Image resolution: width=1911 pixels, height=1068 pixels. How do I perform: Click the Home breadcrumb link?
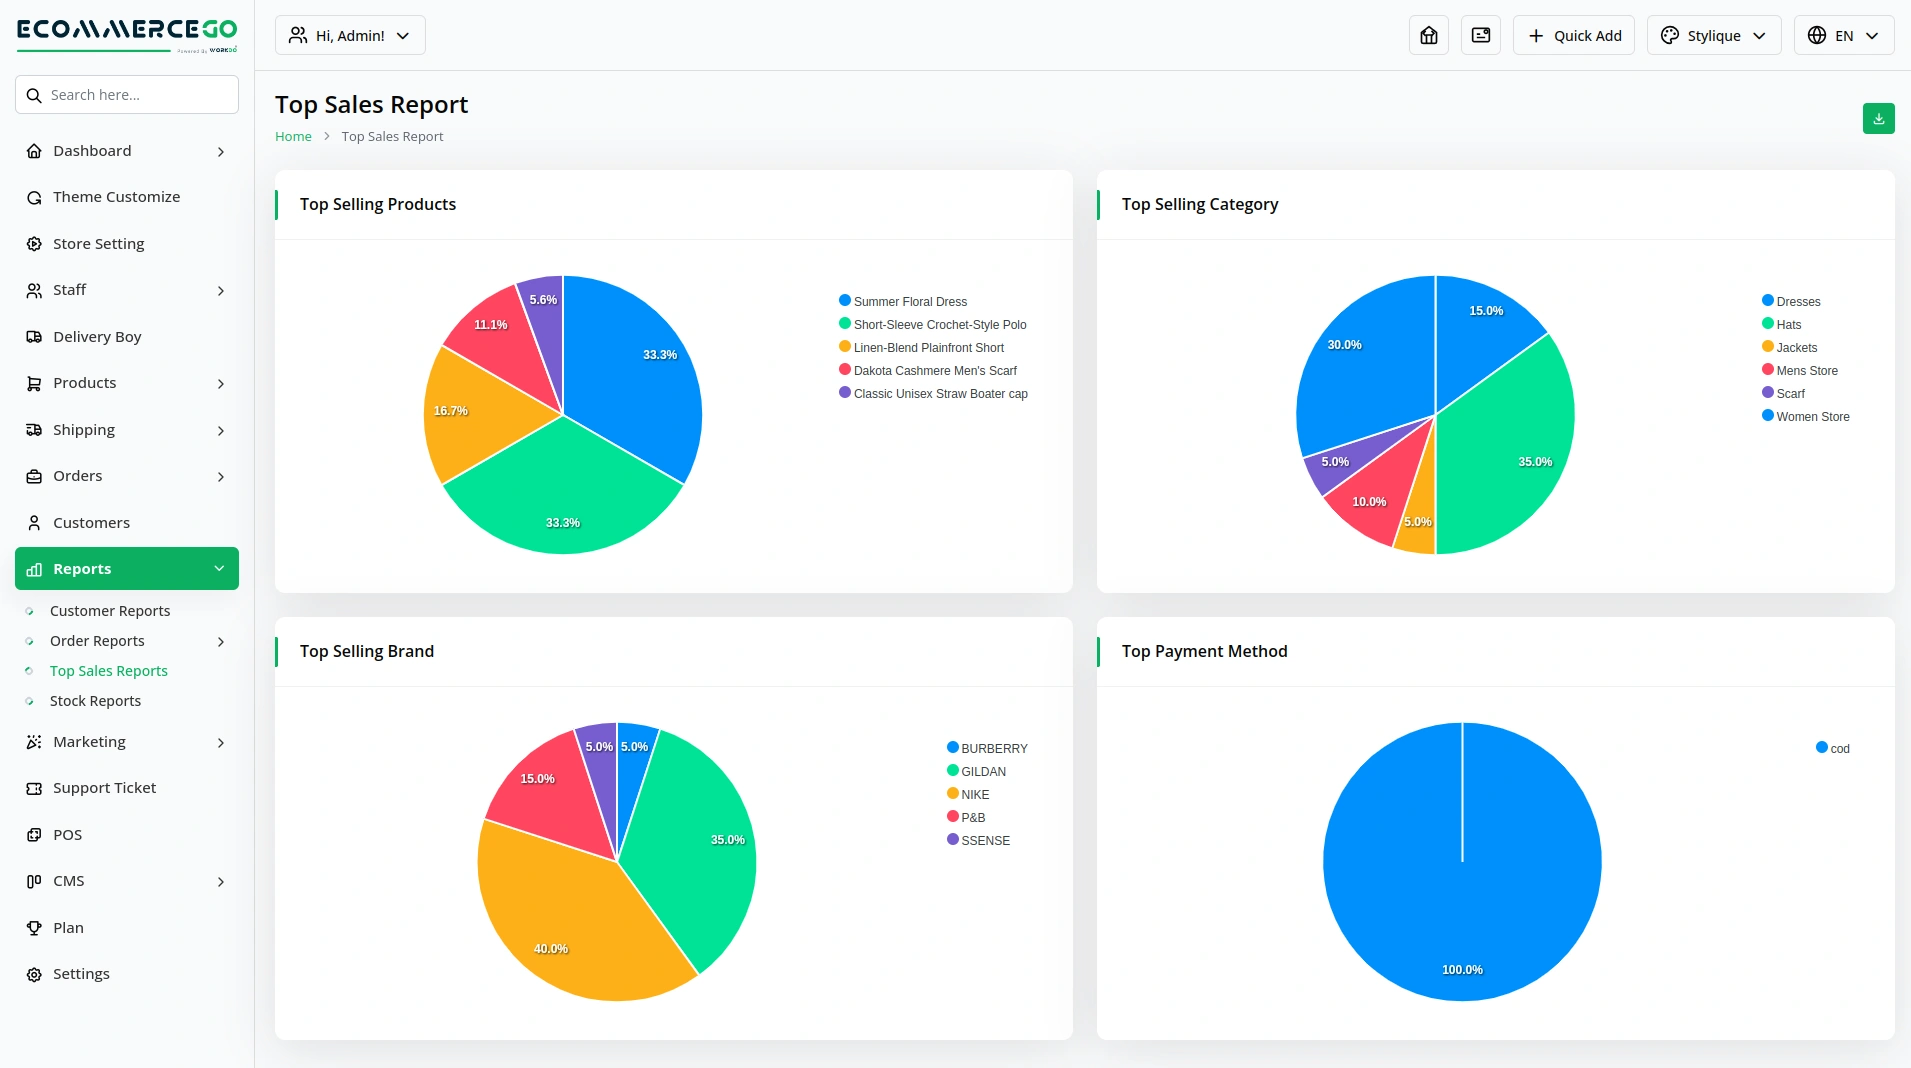pos(293,136)
